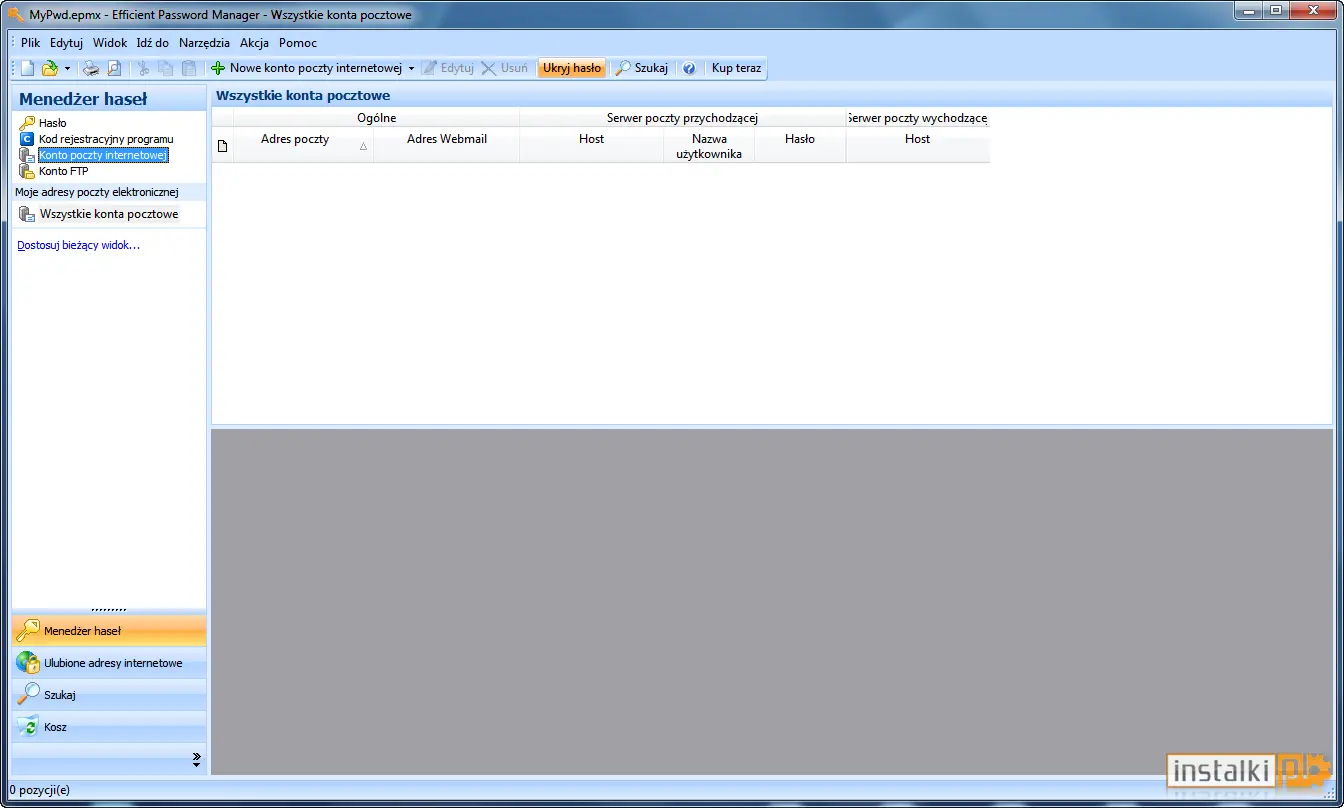
Task: Open the dropdown arrow beside Nowe konto poczty internetowej
Action: pos(411,68)
